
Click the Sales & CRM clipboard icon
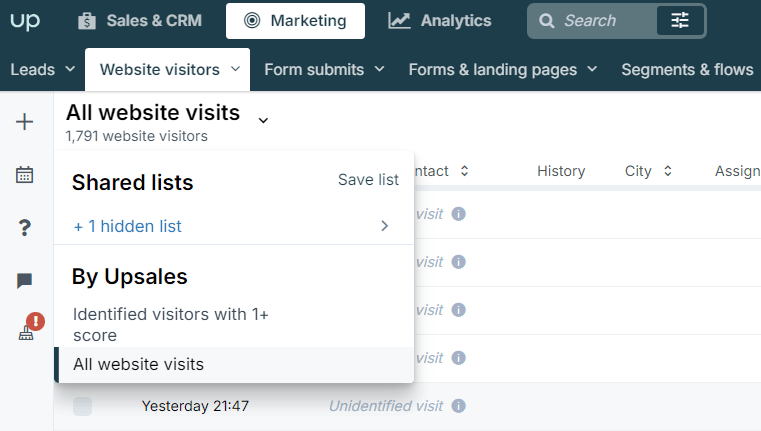(x=87, y=21)
